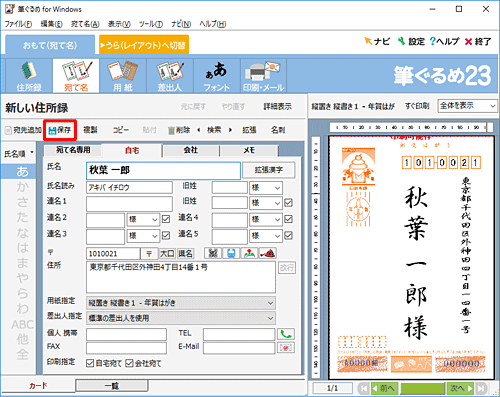The width and height of the screenshot is (500, 397).
Task: Toggle the 自宅宛て print checkbox
Action: point(90,363)
